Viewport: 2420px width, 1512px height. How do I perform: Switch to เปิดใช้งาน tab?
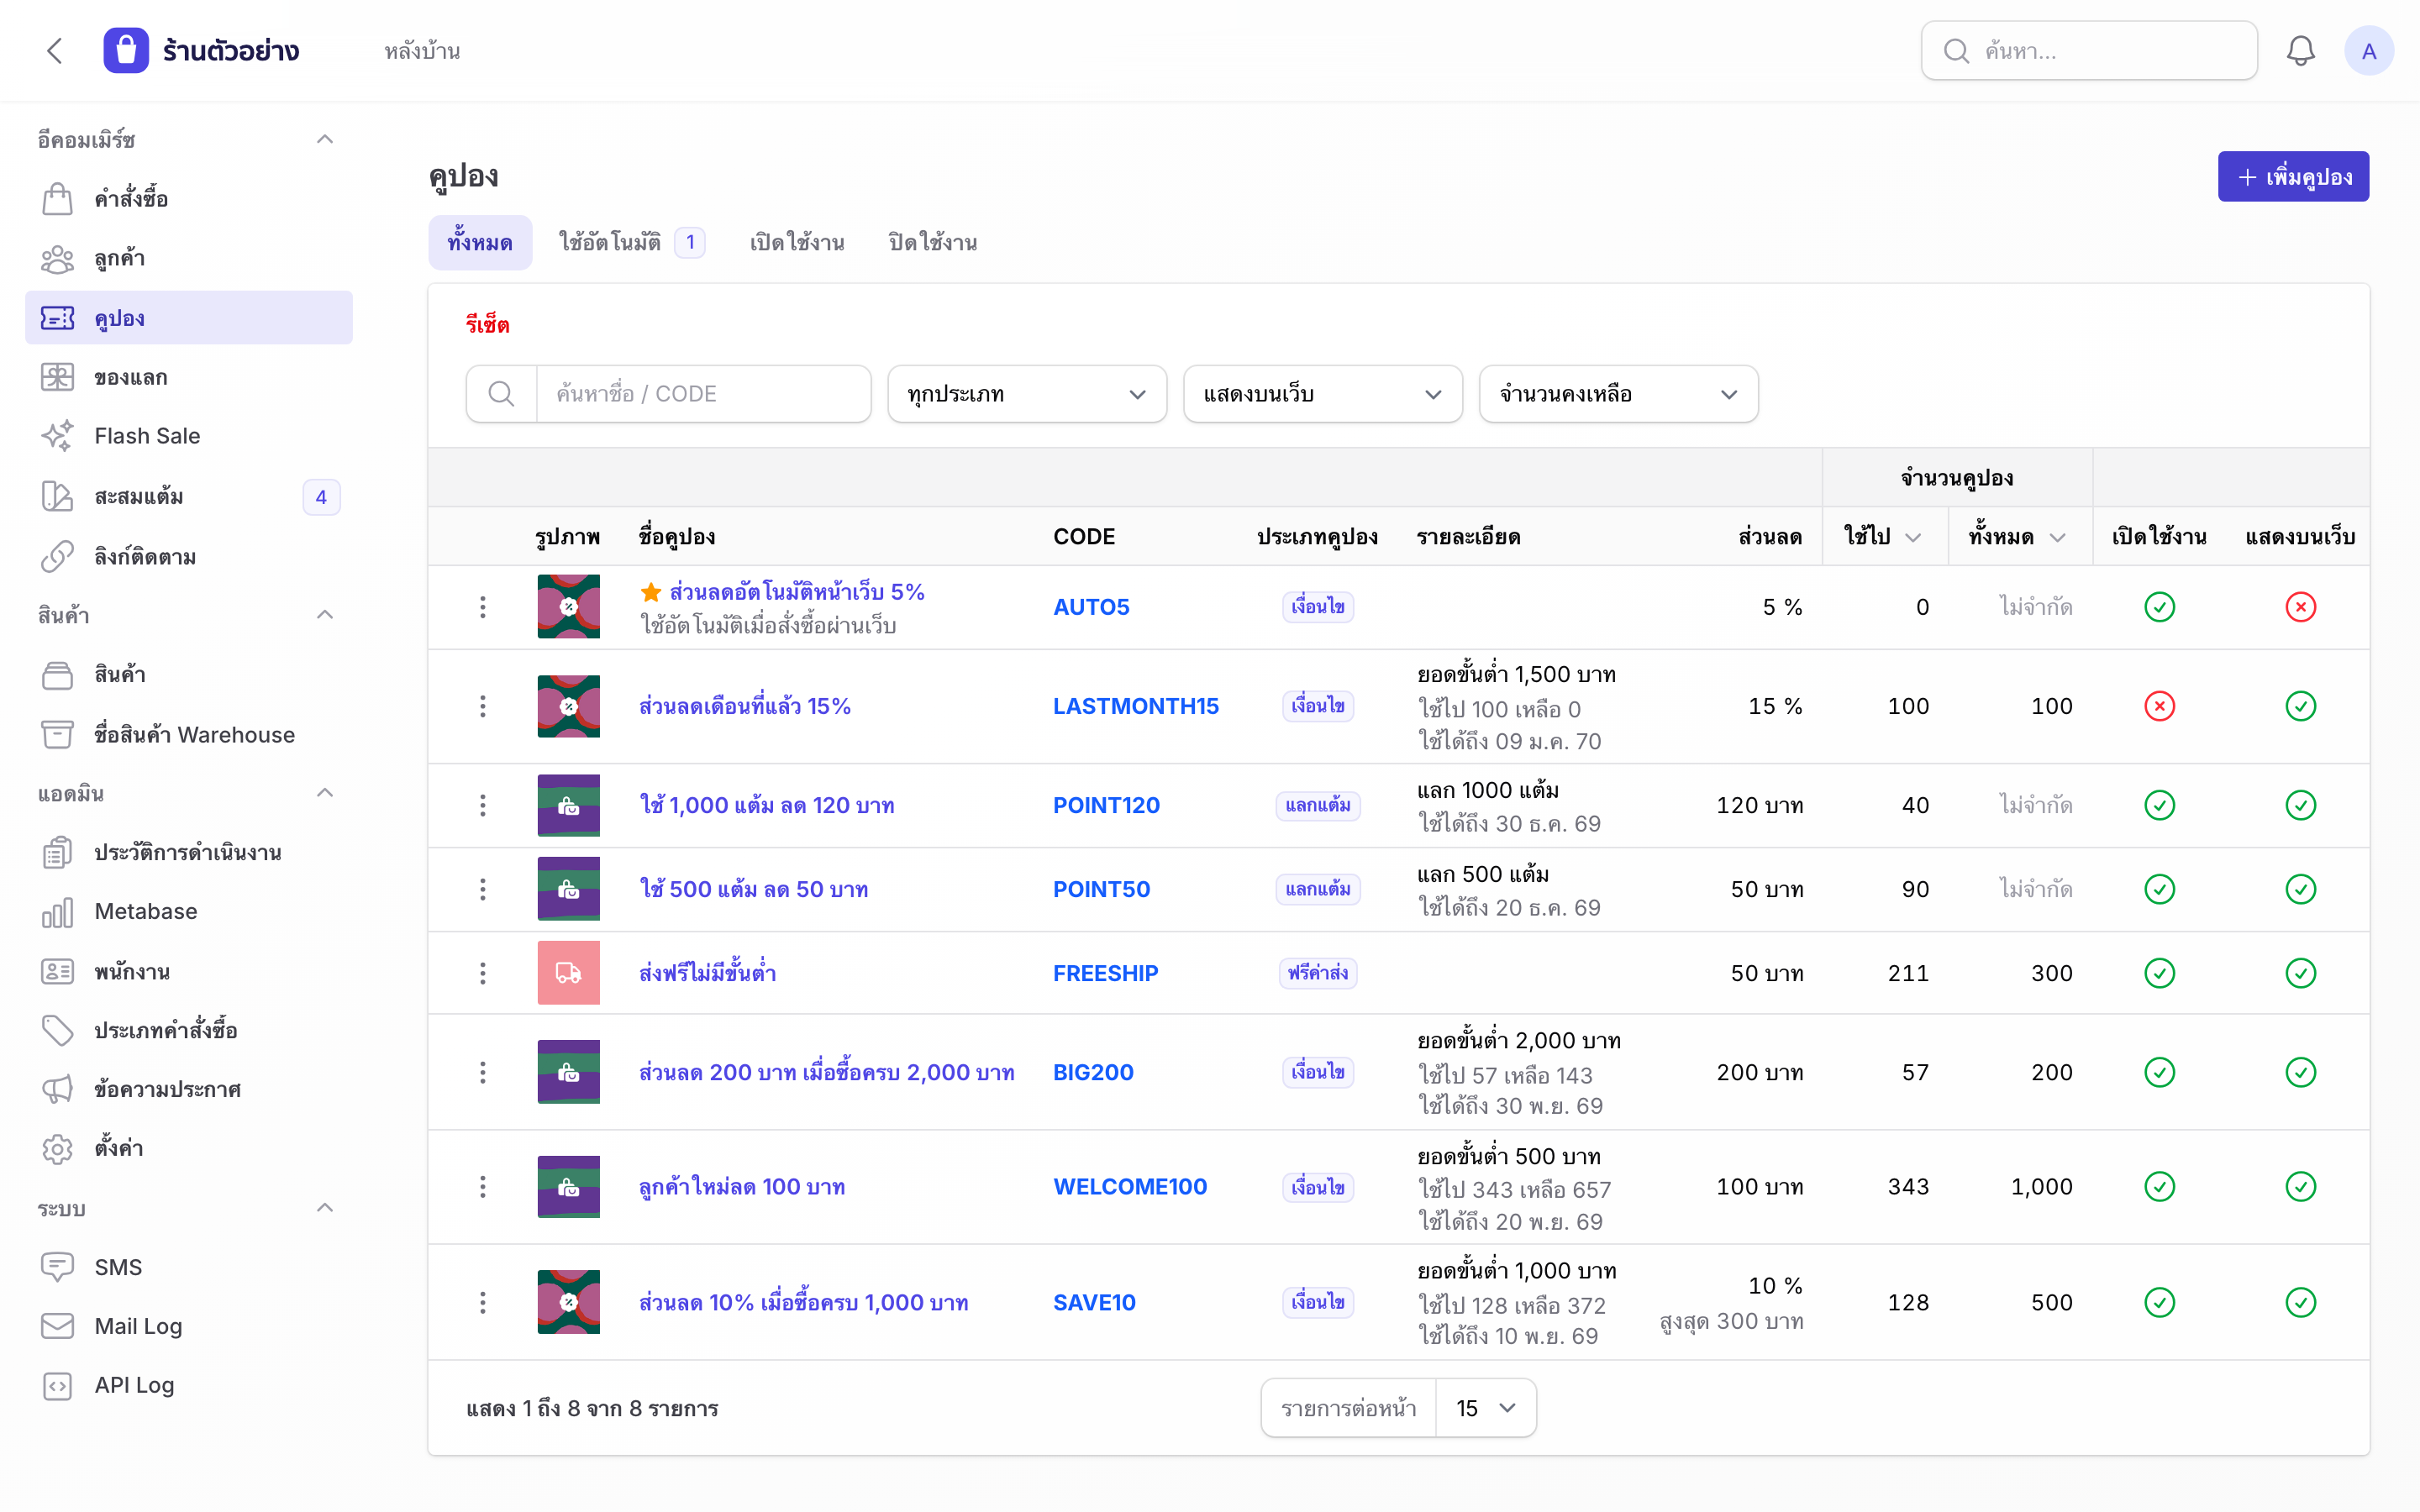point(797,243)
